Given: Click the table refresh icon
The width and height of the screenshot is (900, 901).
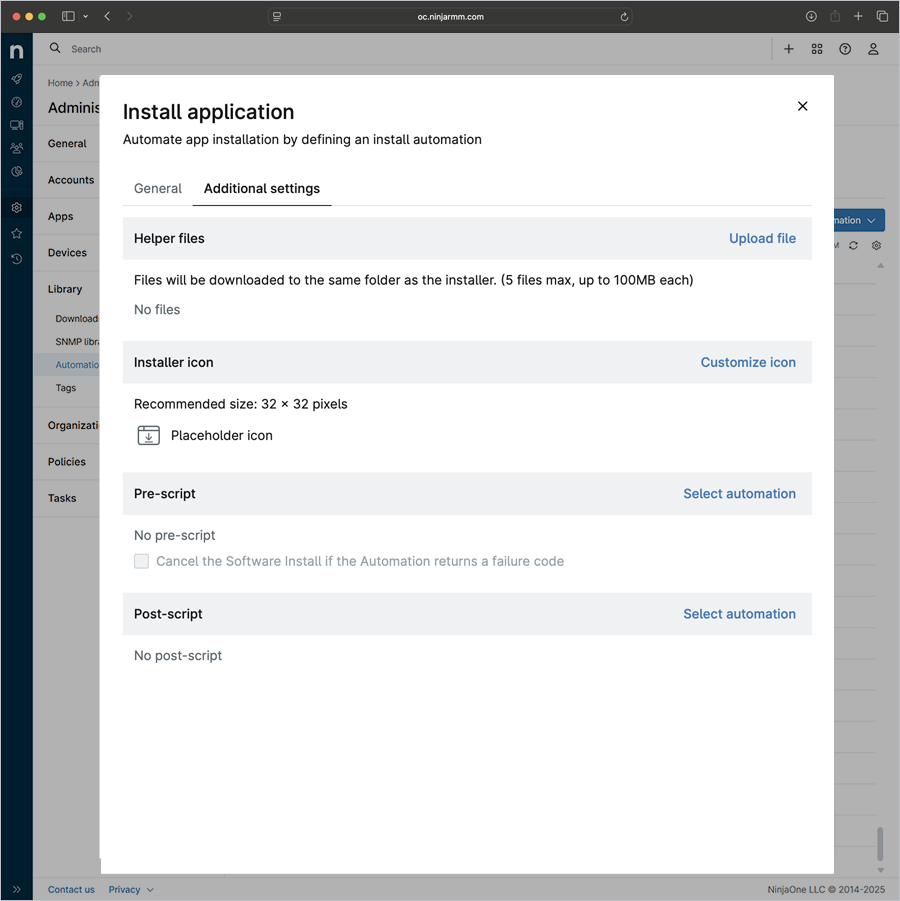Looking at the screenshot, I should [853, 245].
